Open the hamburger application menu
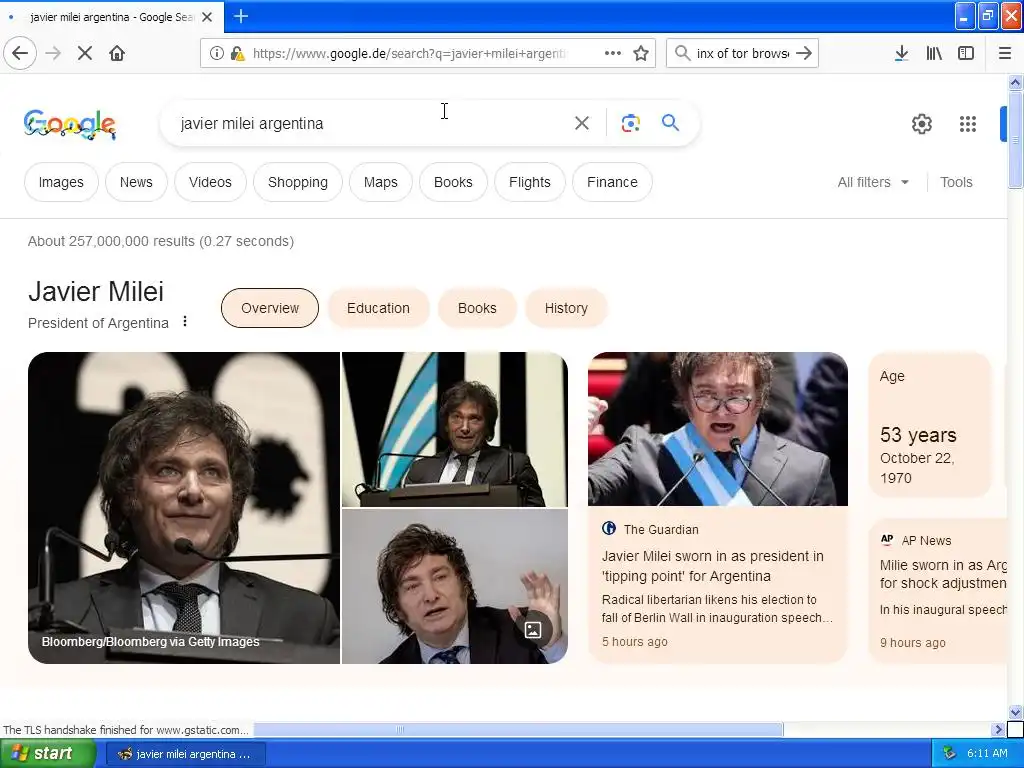 tap(1005, 53)
